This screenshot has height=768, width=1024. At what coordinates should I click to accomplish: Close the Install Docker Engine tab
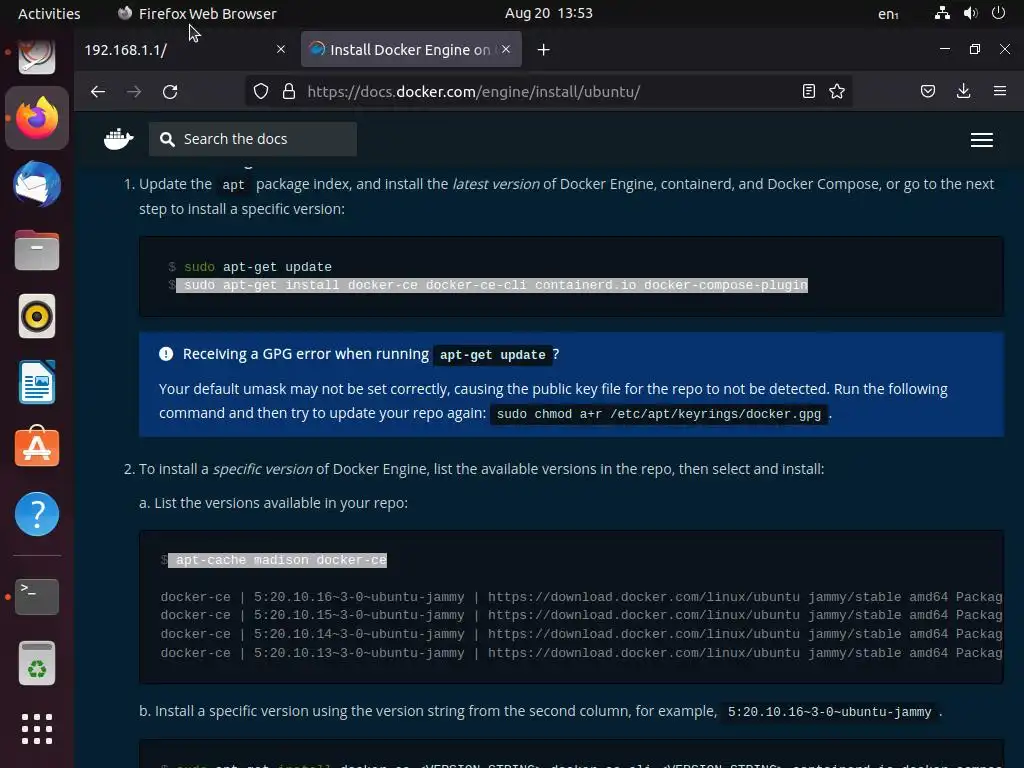pos(506,50)
